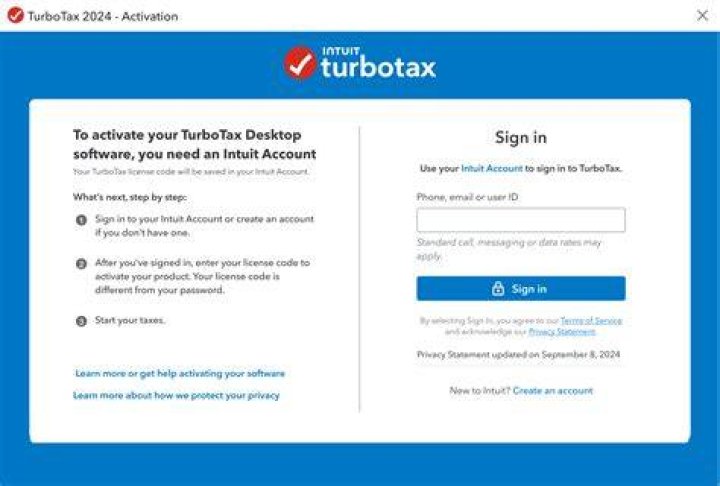Click the step 2 numbered circle icon
The image size is (720, 486).
point(81,264)
